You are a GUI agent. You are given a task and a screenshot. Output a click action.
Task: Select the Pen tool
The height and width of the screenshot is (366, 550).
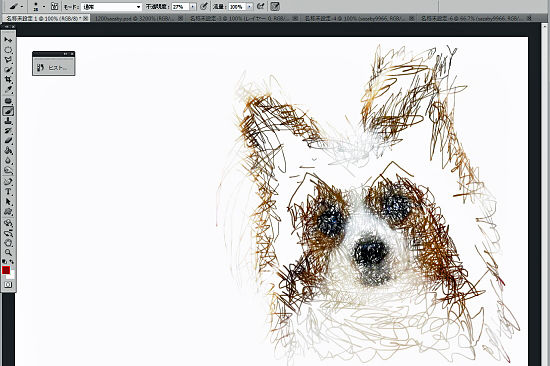[x=8, y=182]
